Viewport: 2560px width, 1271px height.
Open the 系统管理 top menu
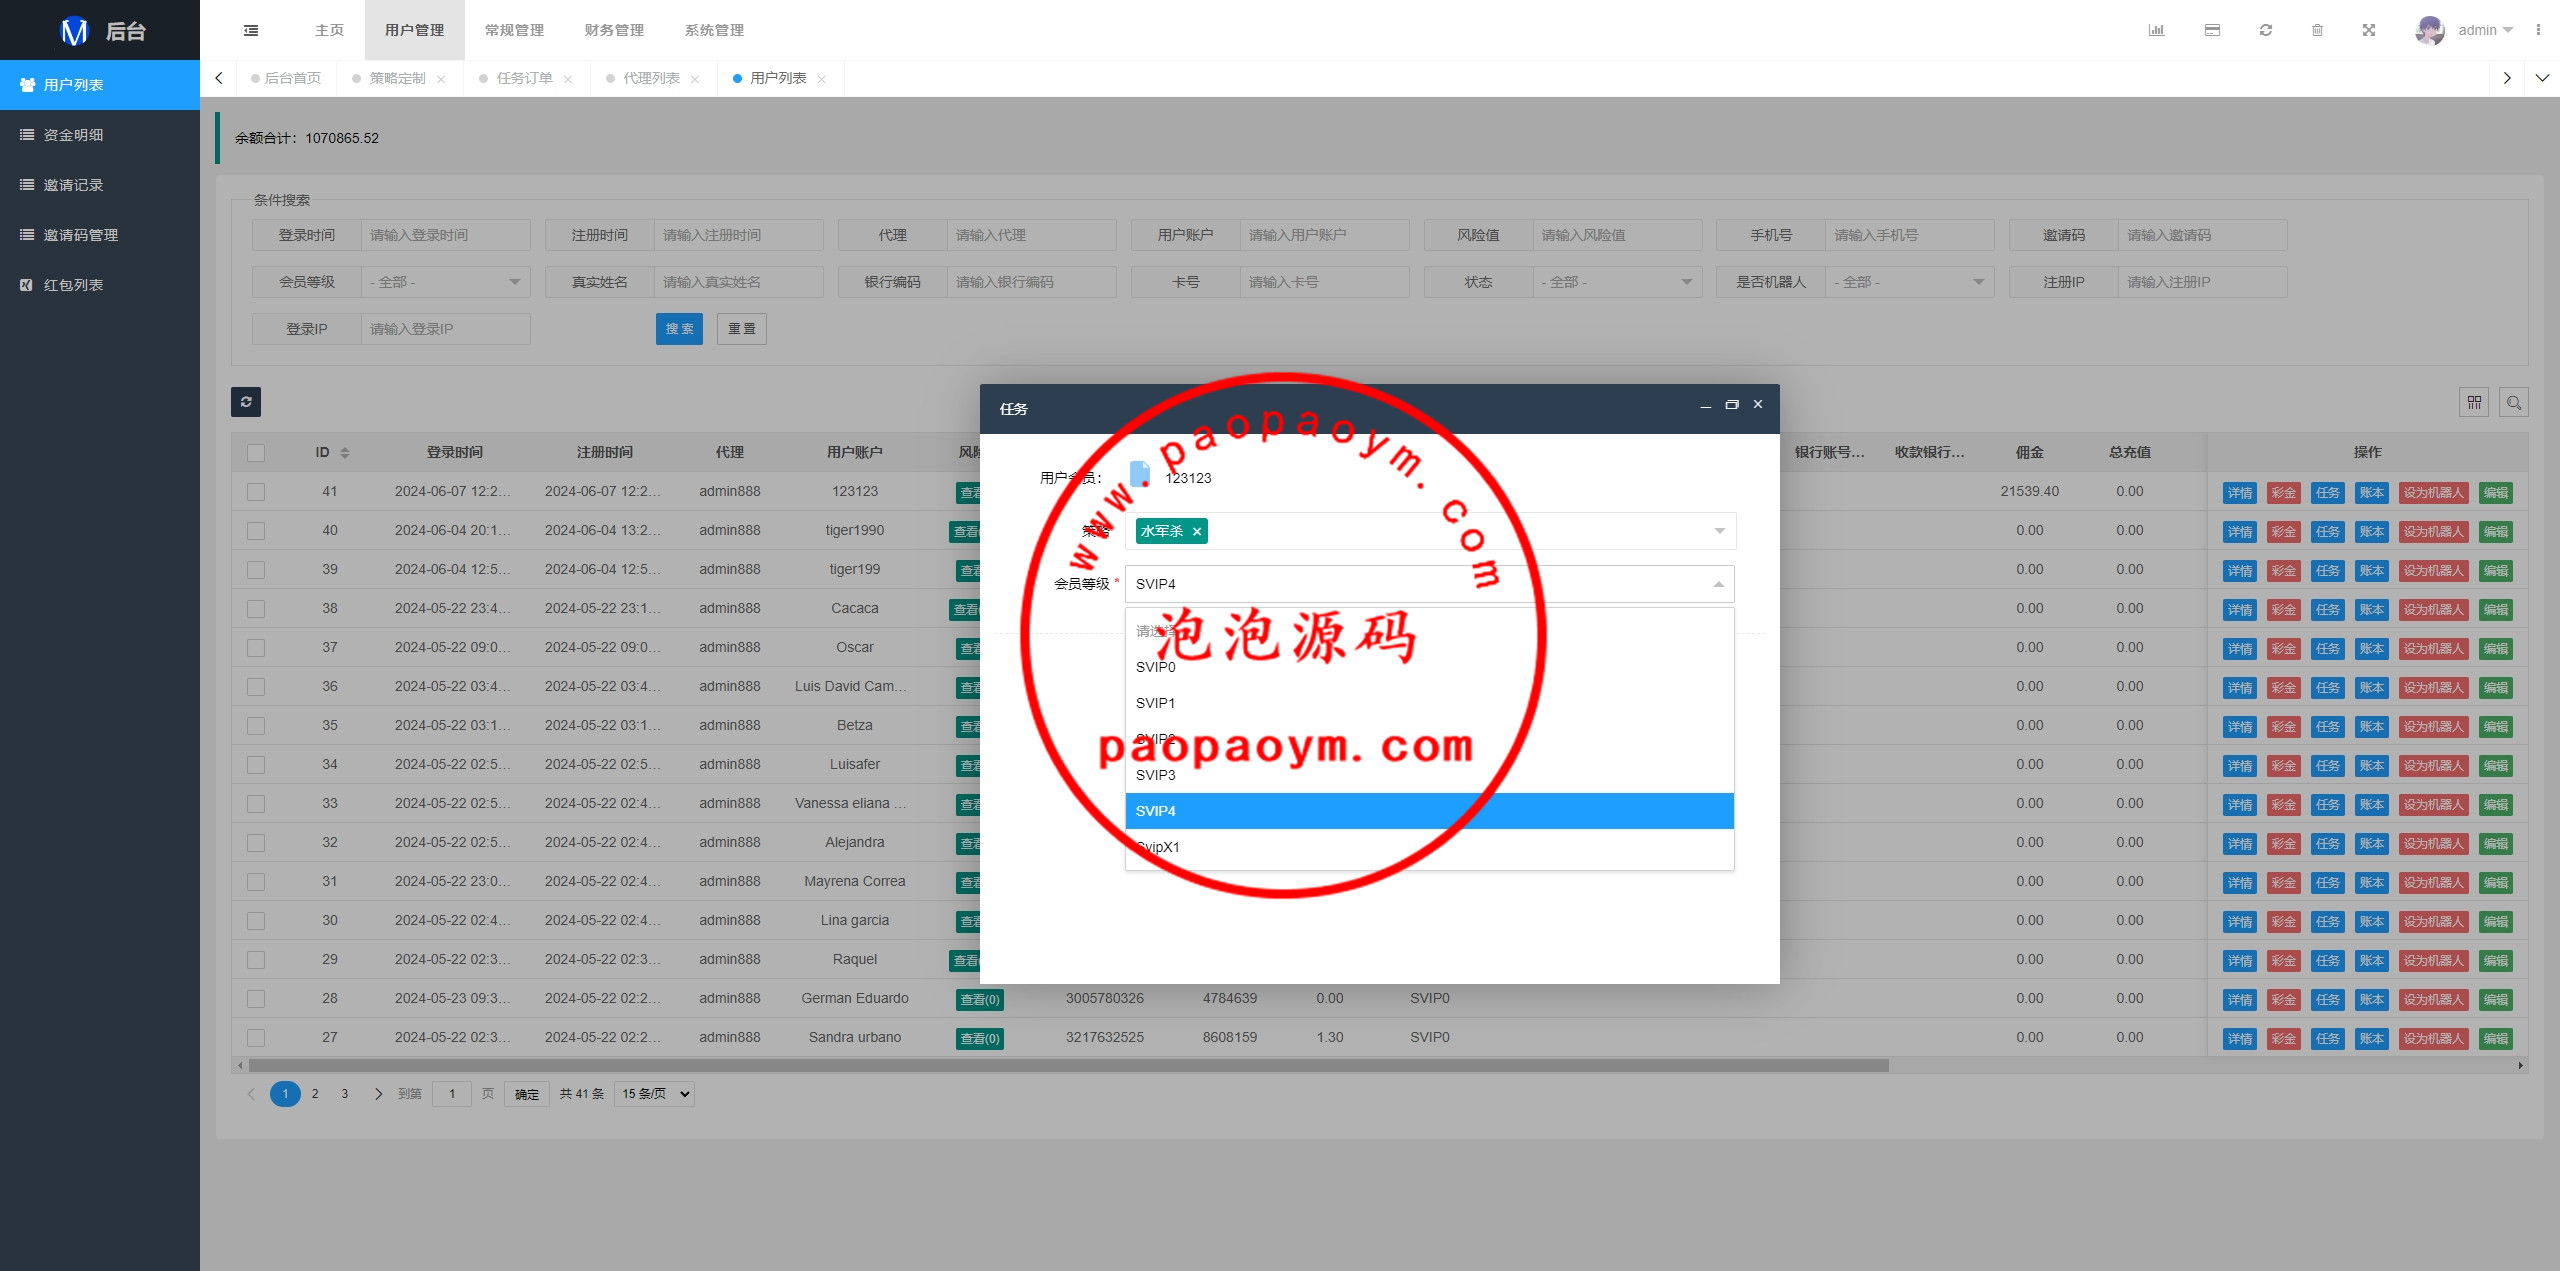point(714,30)
